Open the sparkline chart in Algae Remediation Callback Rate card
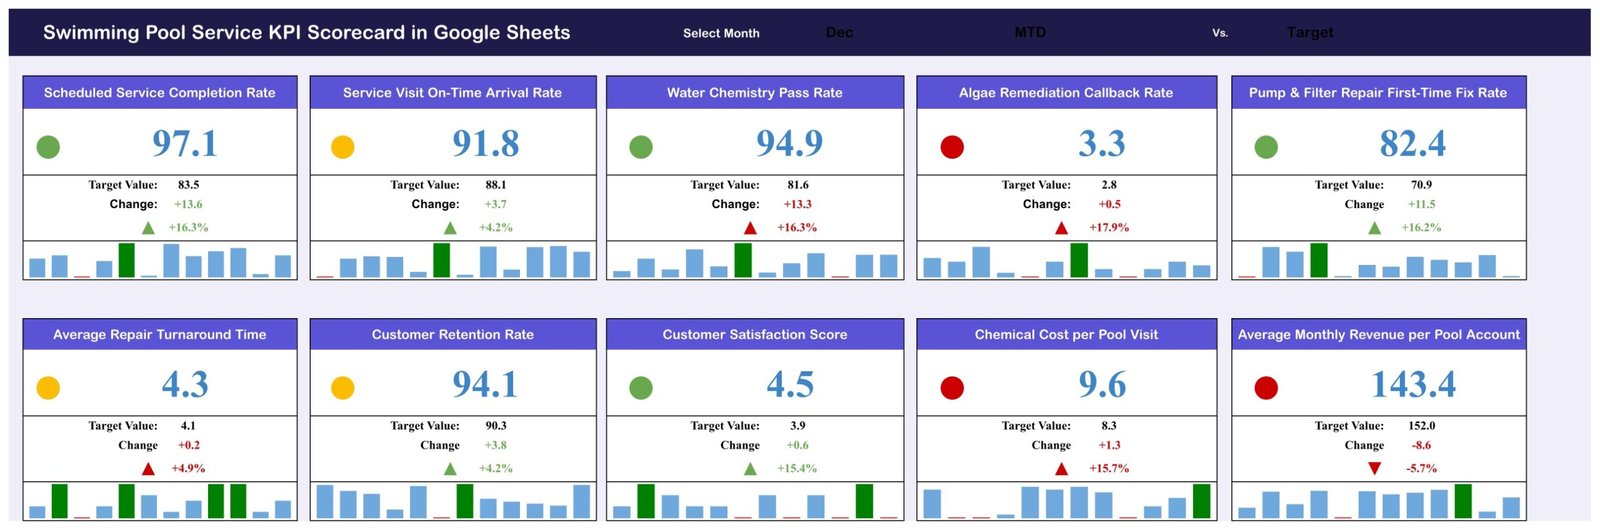Screen dimensions: 1600x530 click(1066, 260)
